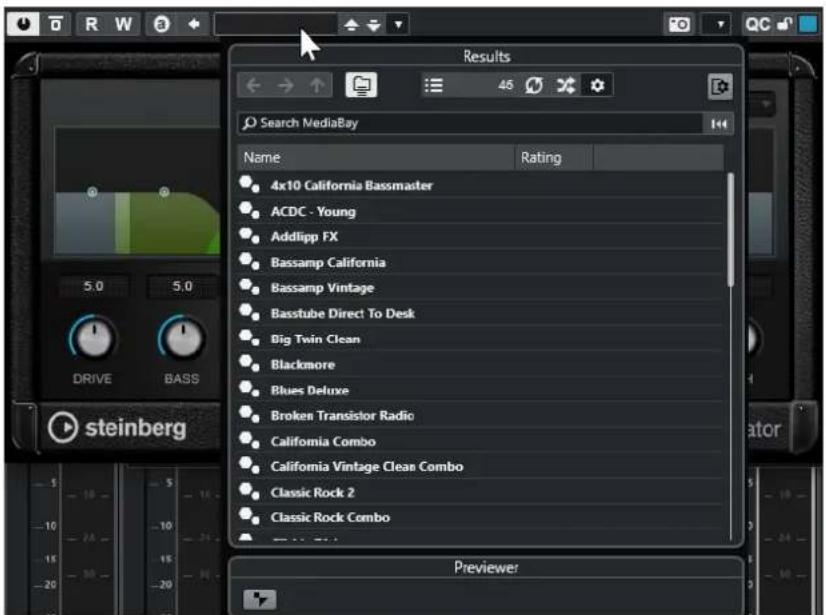Sort results by the Rating column
The width and height of the screenshot is (826, 615).
point(554,158)
